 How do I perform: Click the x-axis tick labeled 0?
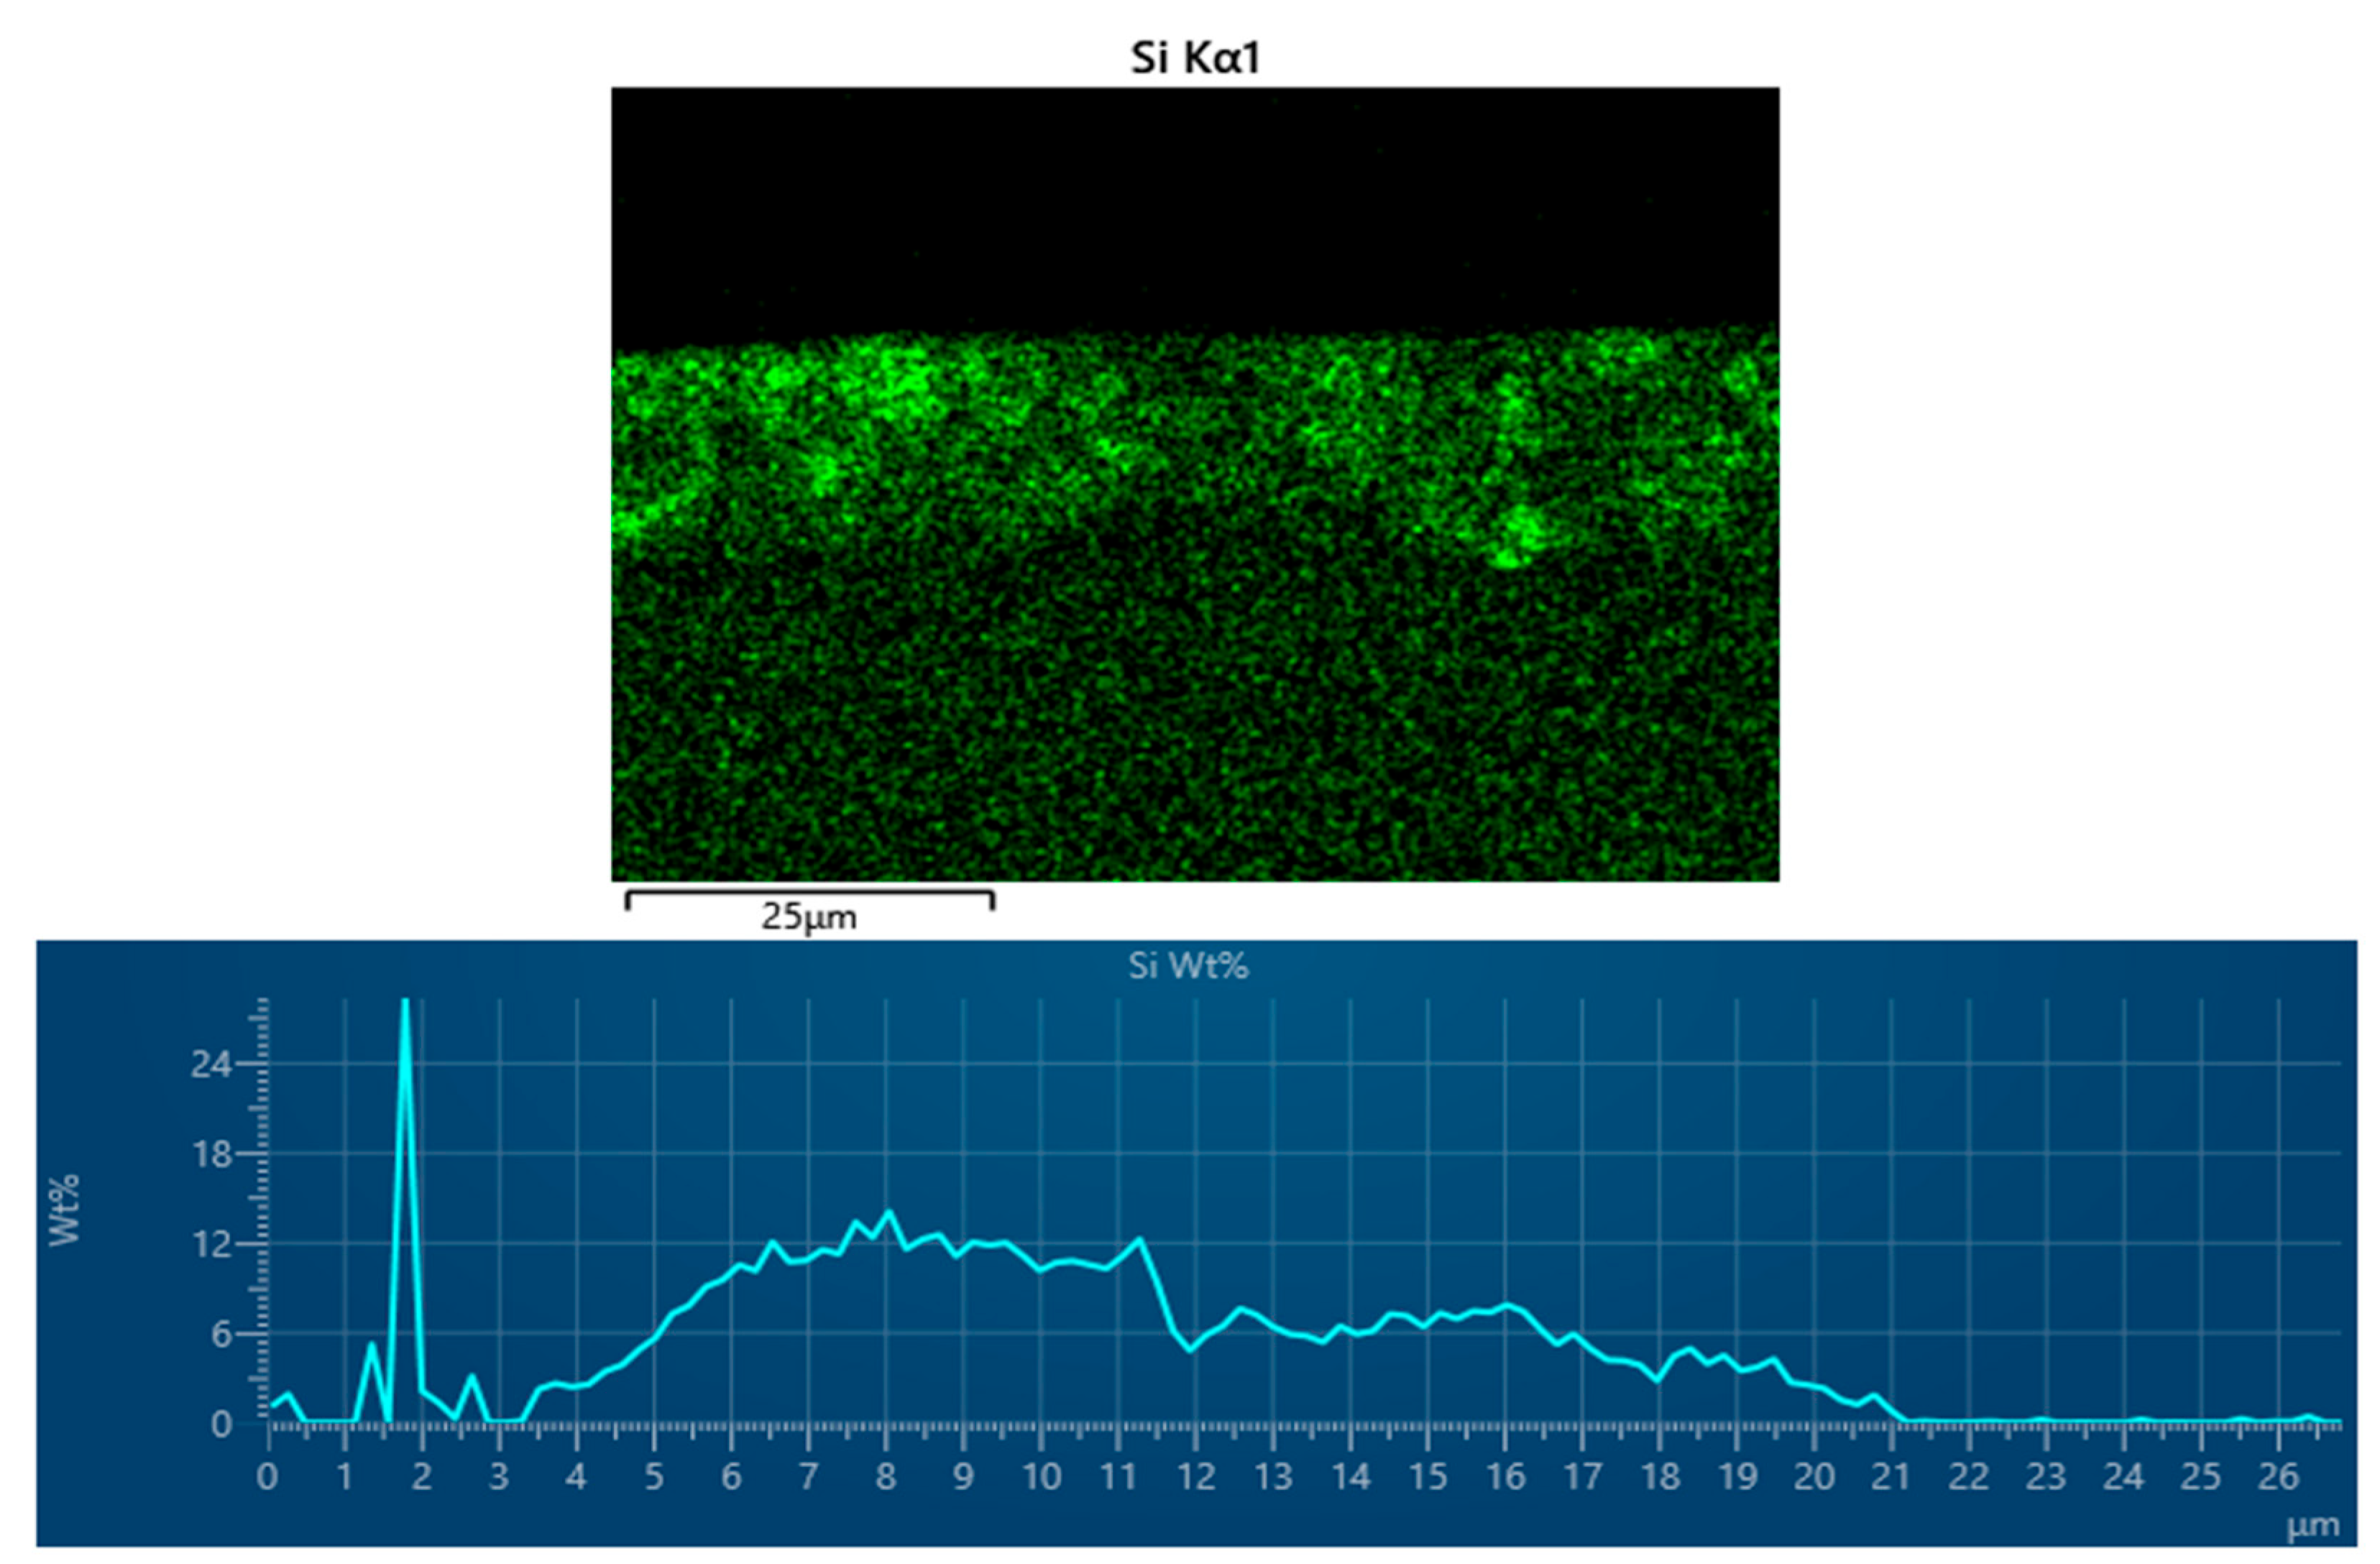[x=267, y=1477]
